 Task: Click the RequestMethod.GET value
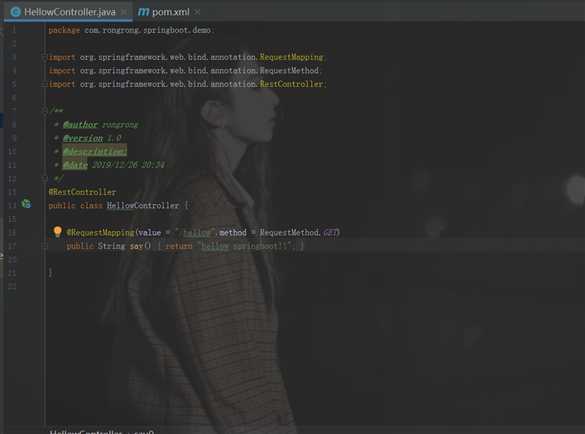click(299, 232)
